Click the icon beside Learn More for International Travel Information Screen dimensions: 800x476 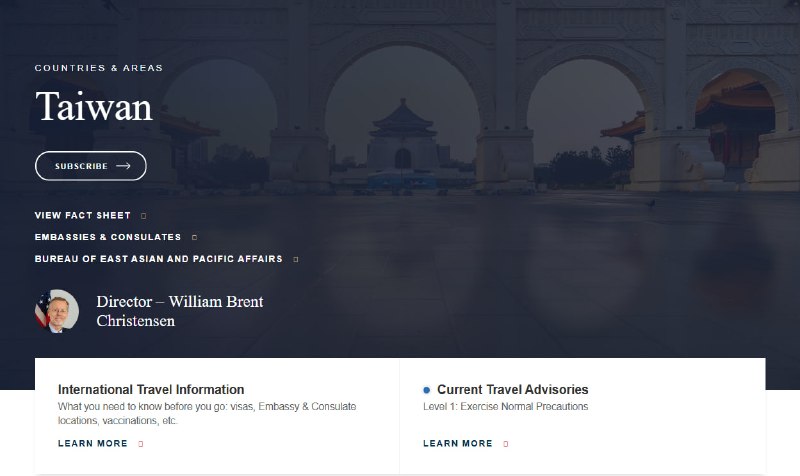tap(141, 444)
